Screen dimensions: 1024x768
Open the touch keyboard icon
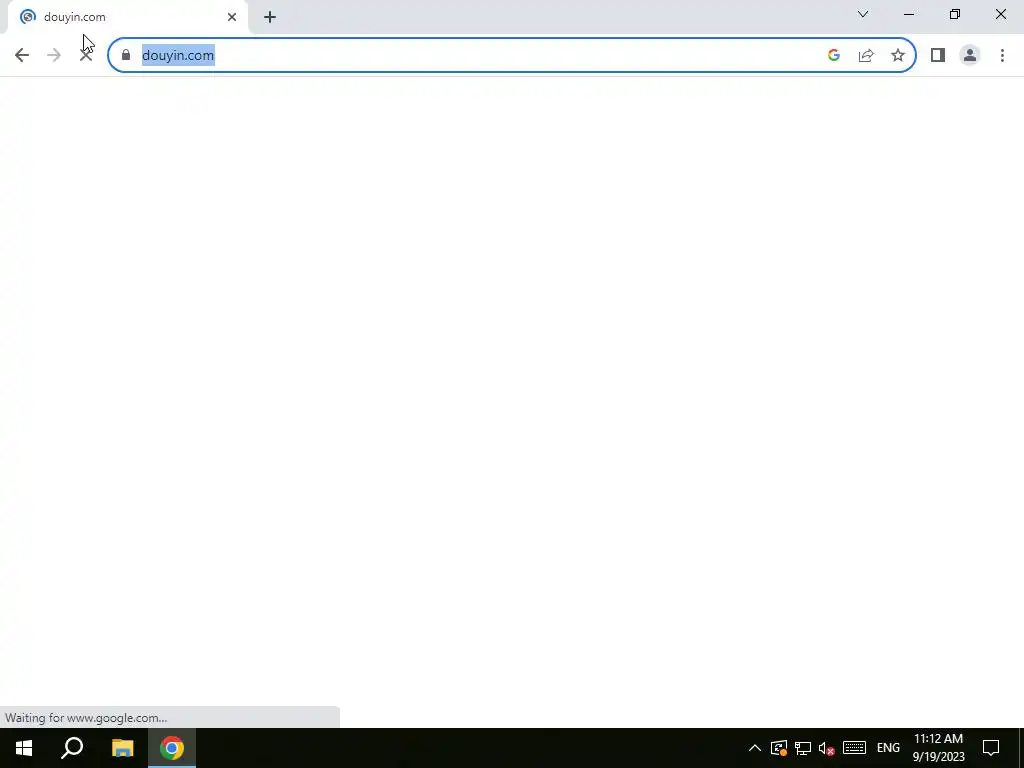(854, 748)
